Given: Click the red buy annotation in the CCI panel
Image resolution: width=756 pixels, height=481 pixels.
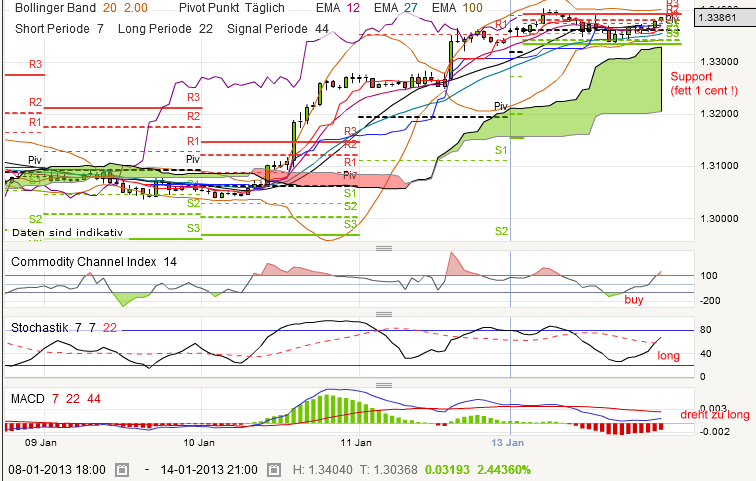Looking at the screenshot, I should (634, 300).
